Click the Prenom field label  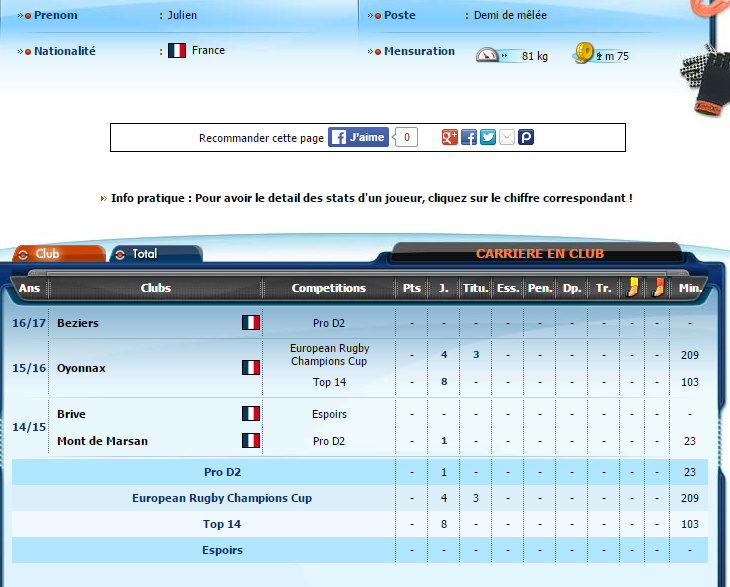coord(56,15)
